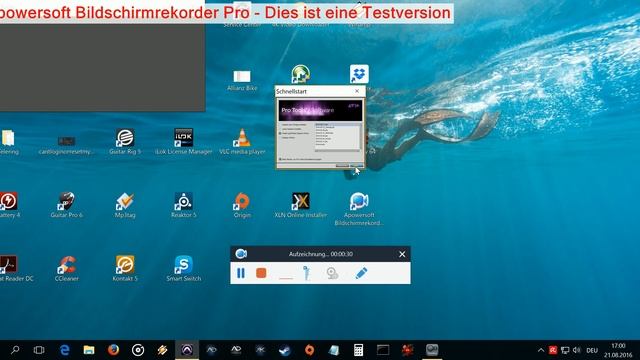Launch Microsoft Edge from taskbar
This screenshot has width=640, height=360.
click(64, 350)
